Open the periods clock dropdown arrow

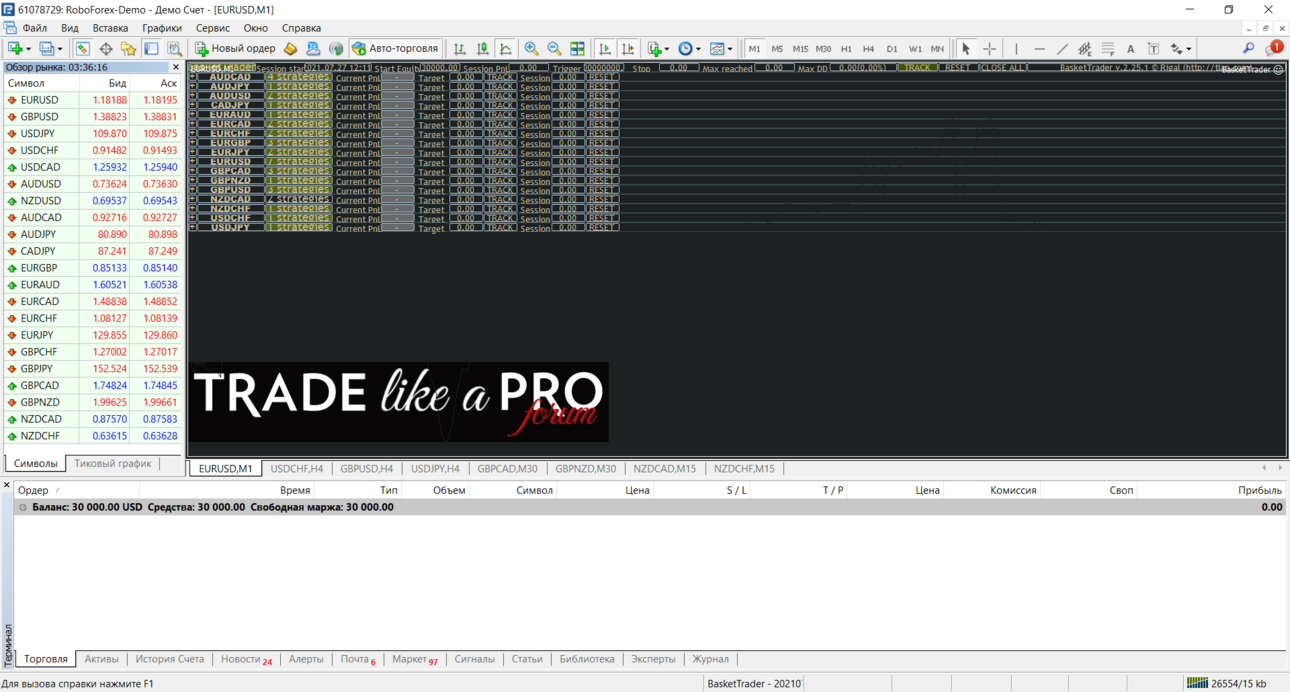pos(698,48)
